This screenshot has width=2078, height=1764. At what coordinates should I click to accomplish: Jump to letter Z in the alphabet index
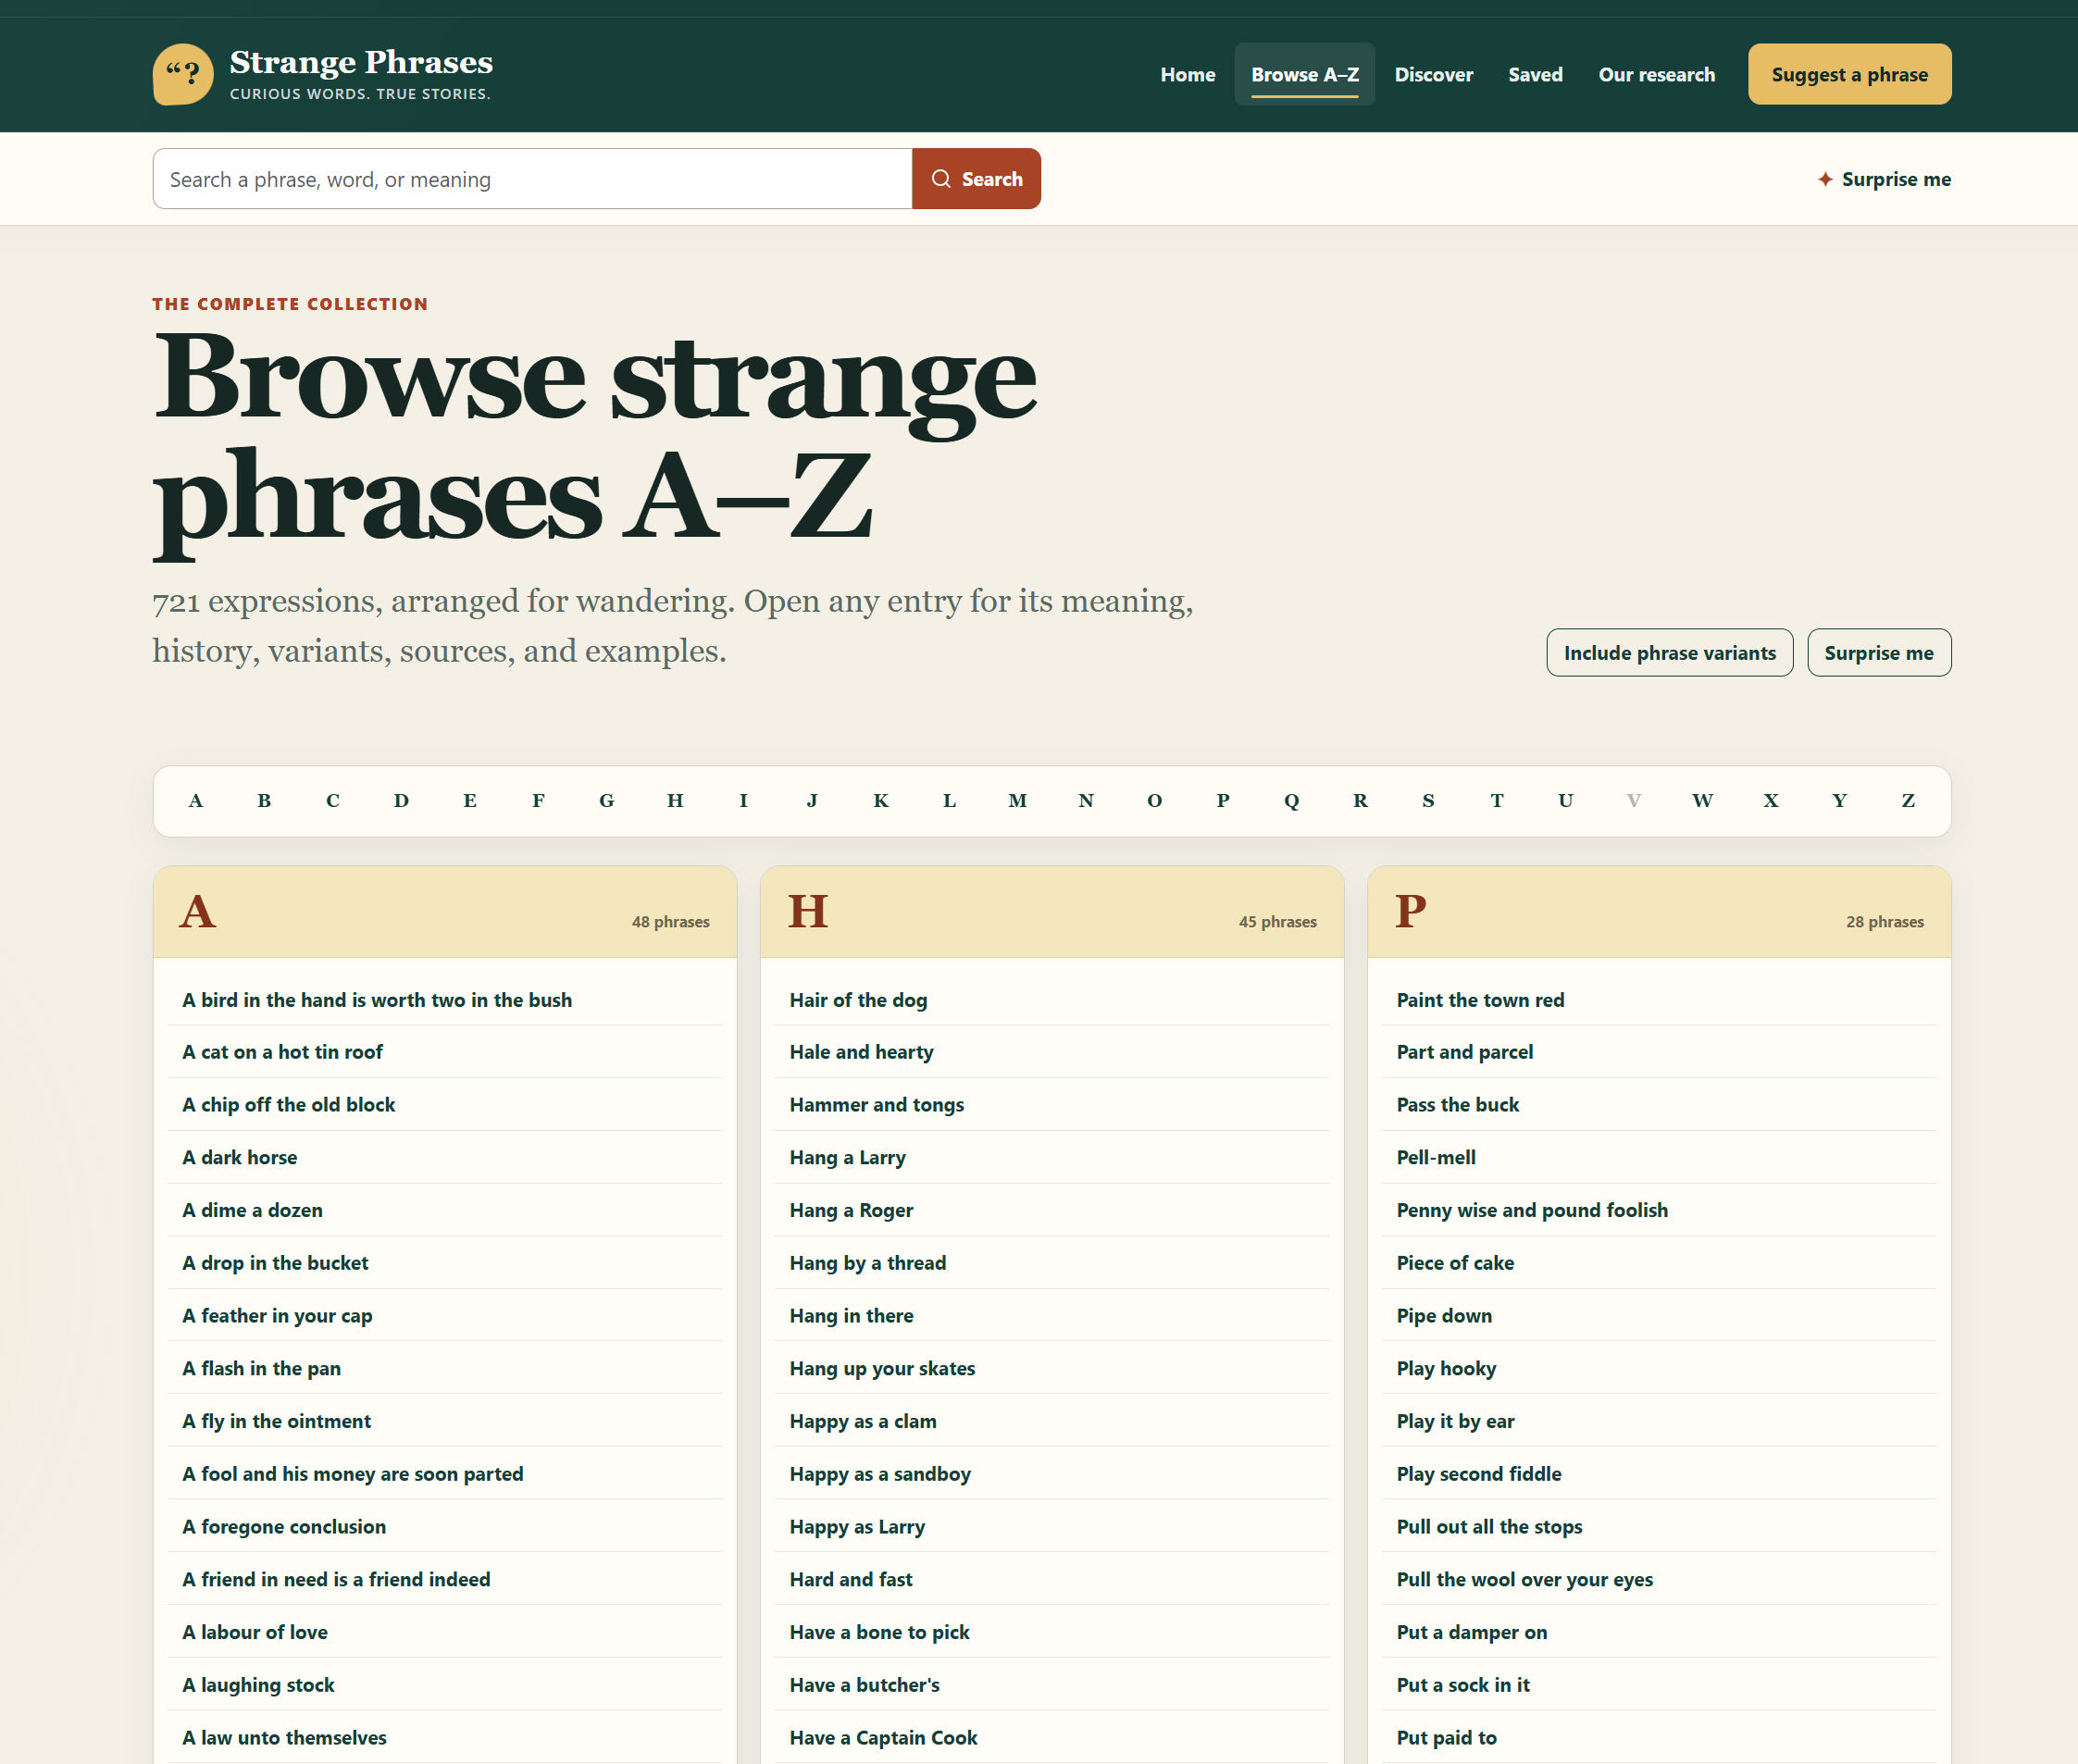pyautogui.click(x=1908, y=801)
